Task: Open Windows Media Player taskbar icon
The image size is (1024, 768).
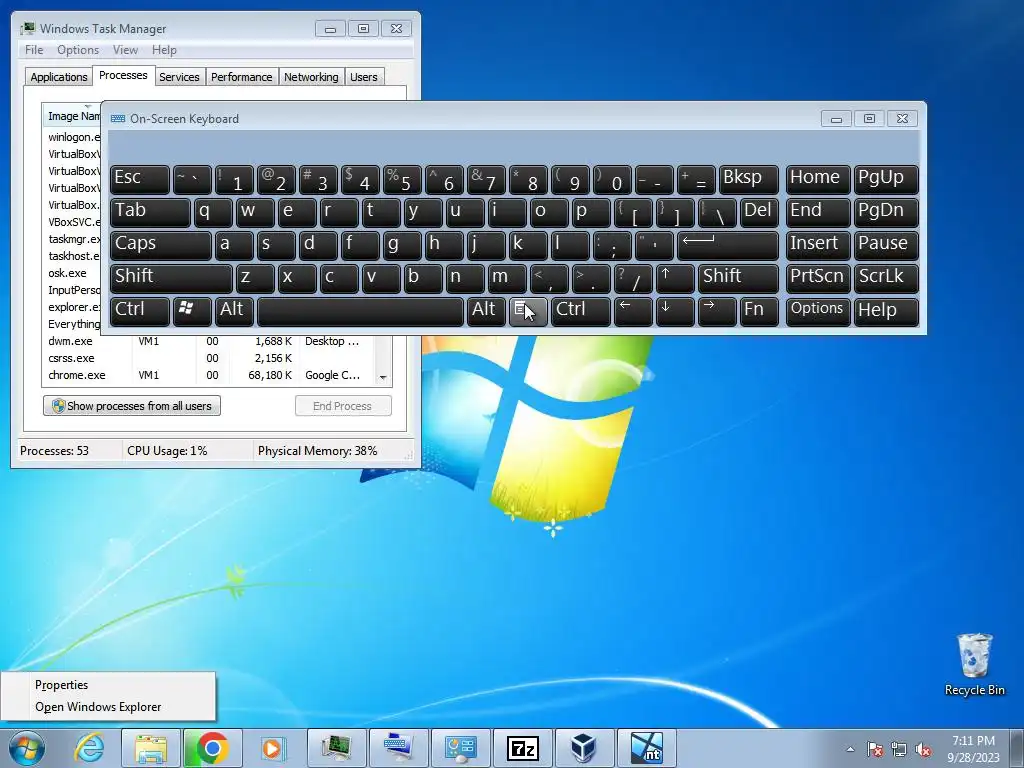Action: (274, 748)
